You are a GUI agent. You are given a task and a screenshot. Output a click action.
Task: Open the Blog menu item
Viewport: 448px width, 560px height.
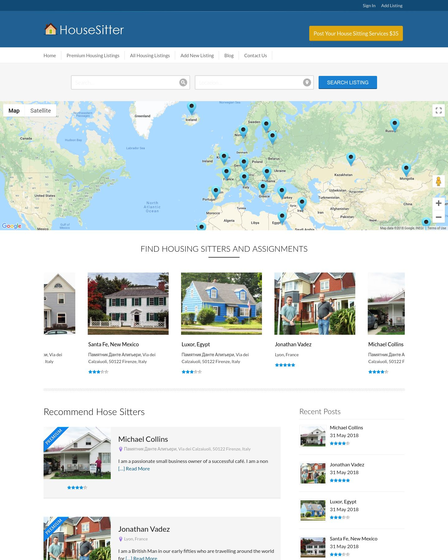[x=229, y=55]
